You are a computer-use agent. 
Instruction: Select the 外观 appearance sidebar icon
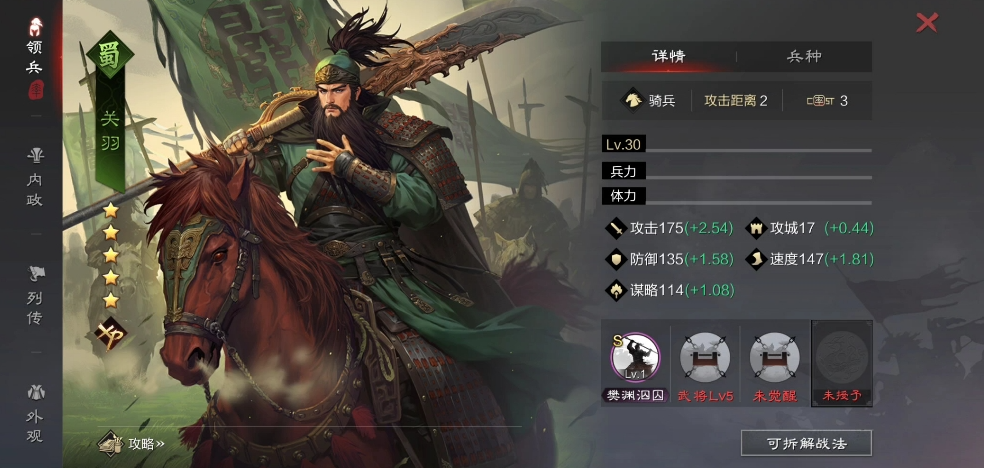click(x=35, y=414)
